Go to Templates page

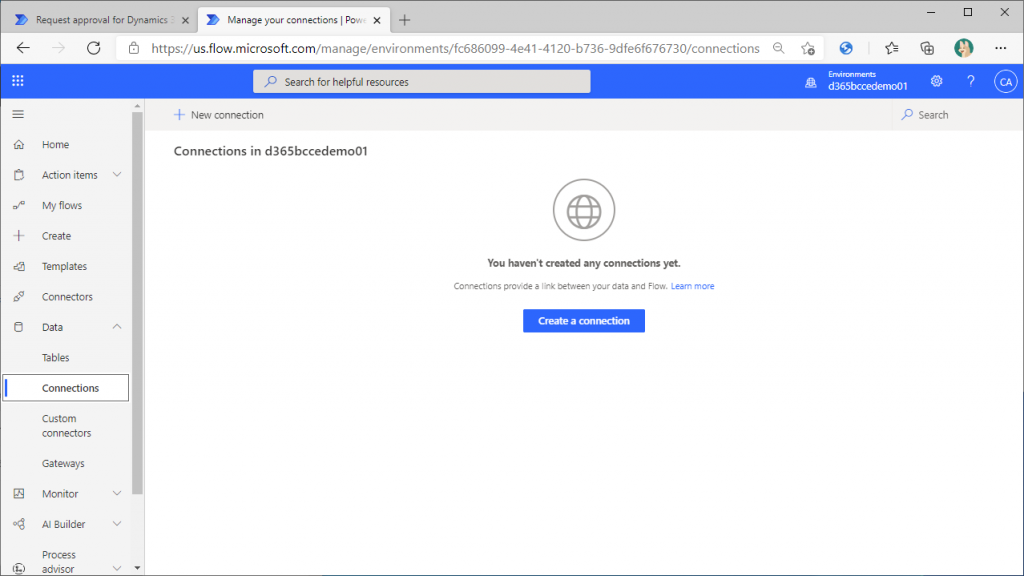[64, 266]
